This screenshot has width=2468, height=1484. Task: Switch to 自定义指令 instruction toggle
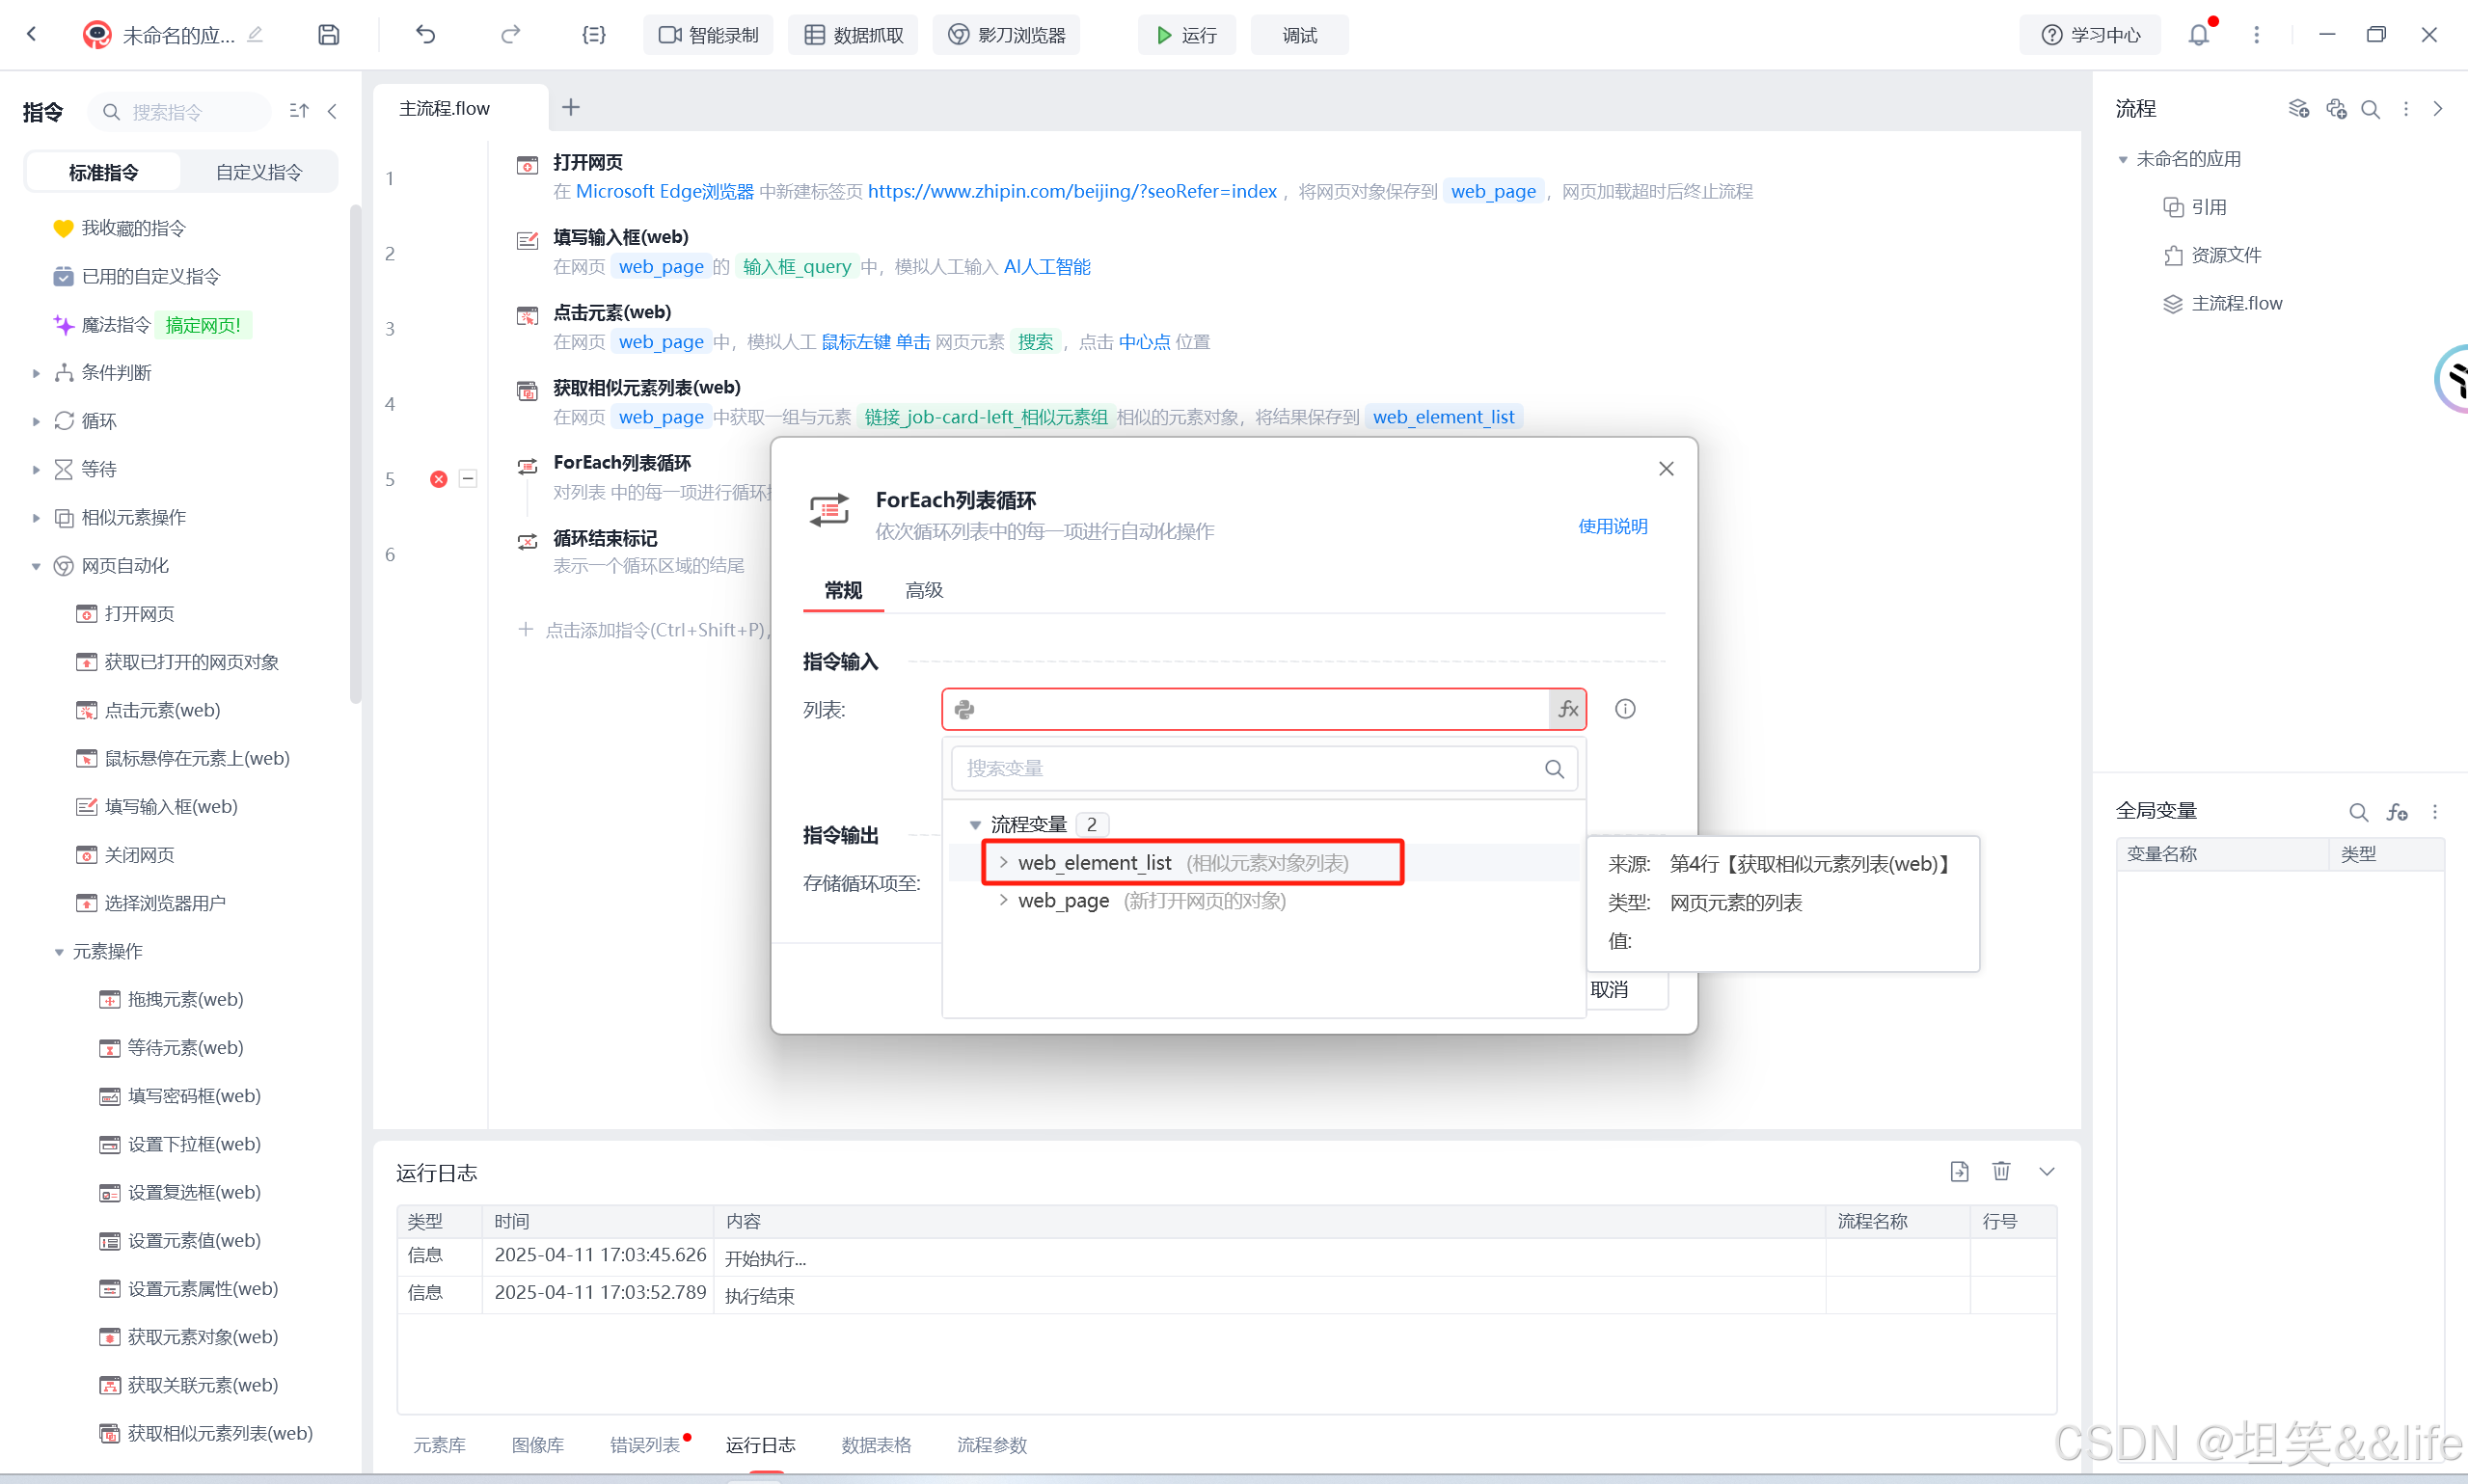pyautogui.click(x=259, y=172)
